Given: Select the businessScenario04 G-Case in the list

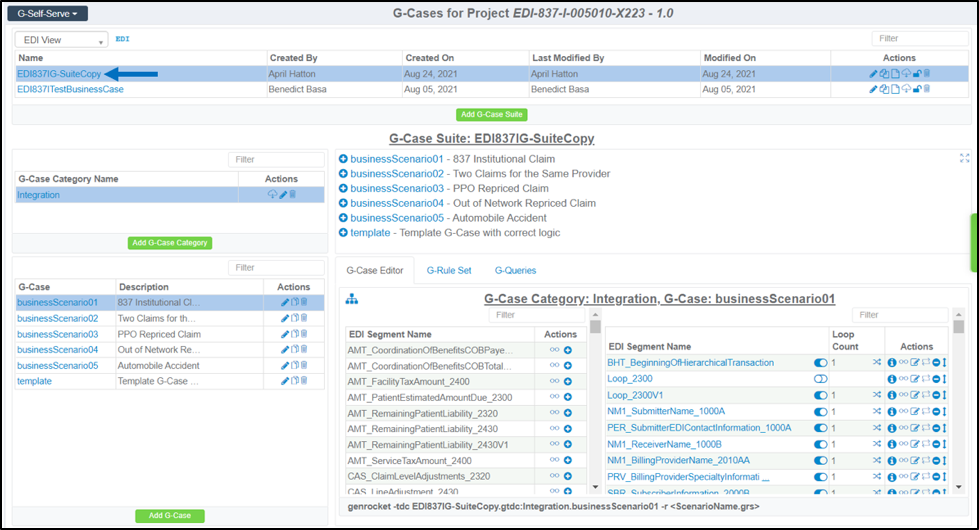Looking at the screenshot, I should click(57, 350).
